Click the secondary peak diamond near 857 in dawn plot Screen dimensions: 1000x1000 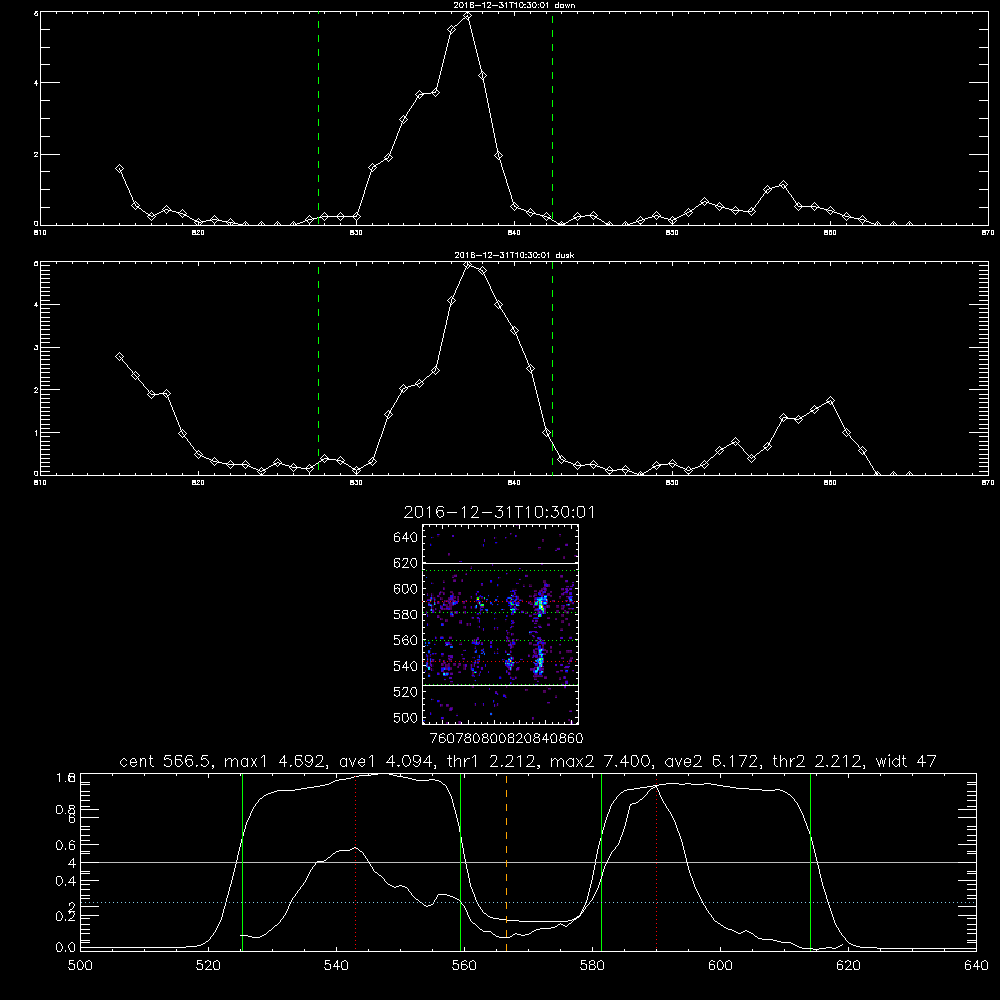pyautogui.click(x=783, y=185)
